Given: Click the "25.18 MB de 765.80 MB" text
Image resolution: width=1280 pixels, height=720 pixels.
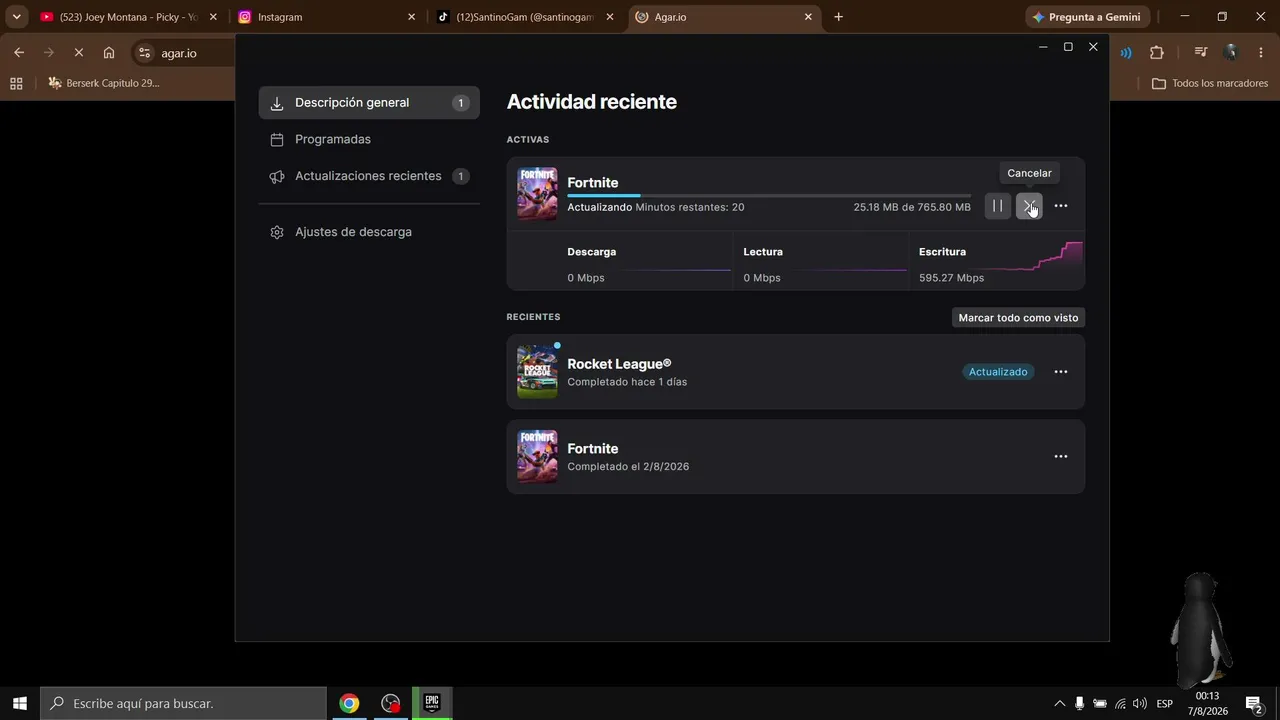Looking at the screenshot, I should pos(912,207).
